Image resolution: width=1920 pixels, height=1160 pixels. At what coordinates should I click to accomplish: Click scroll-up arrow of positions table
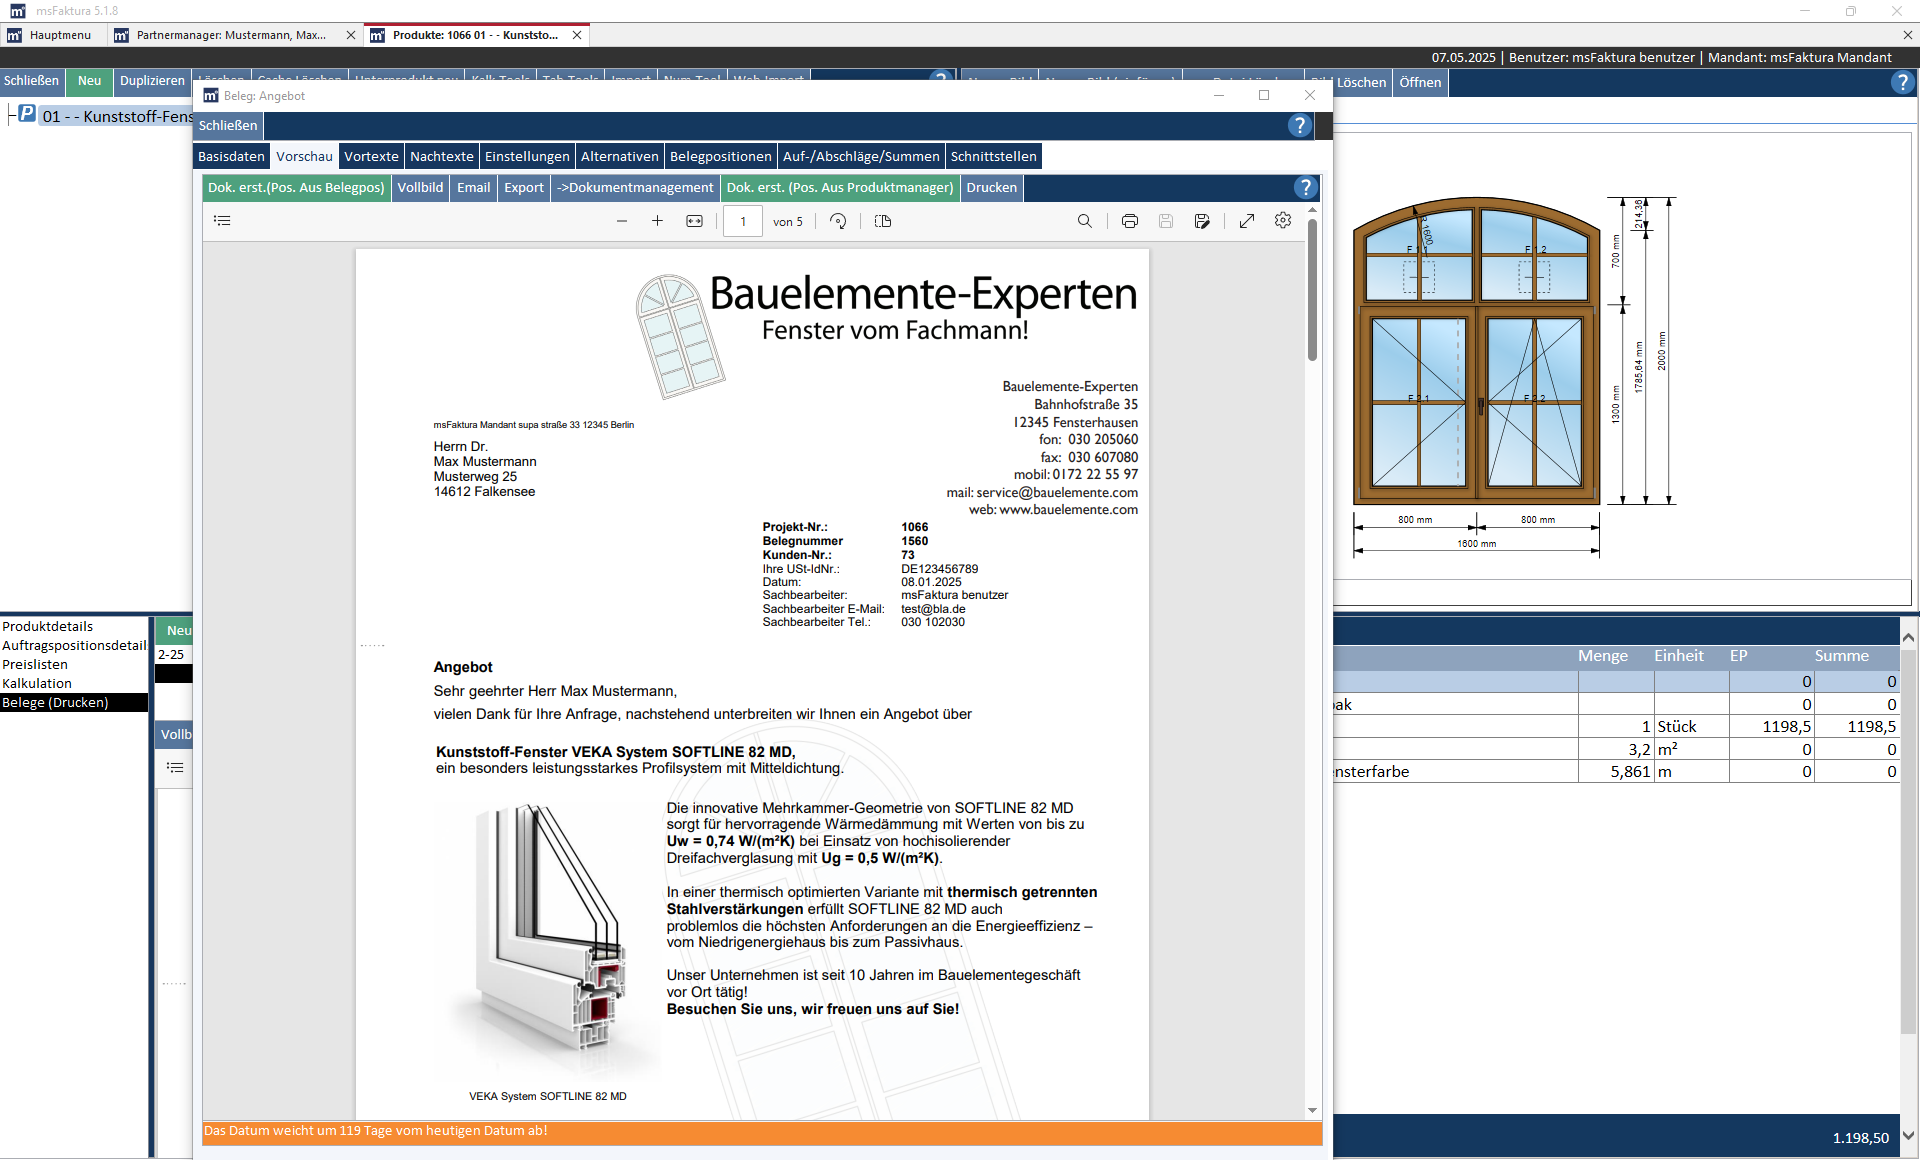[x=1908, y=637]
